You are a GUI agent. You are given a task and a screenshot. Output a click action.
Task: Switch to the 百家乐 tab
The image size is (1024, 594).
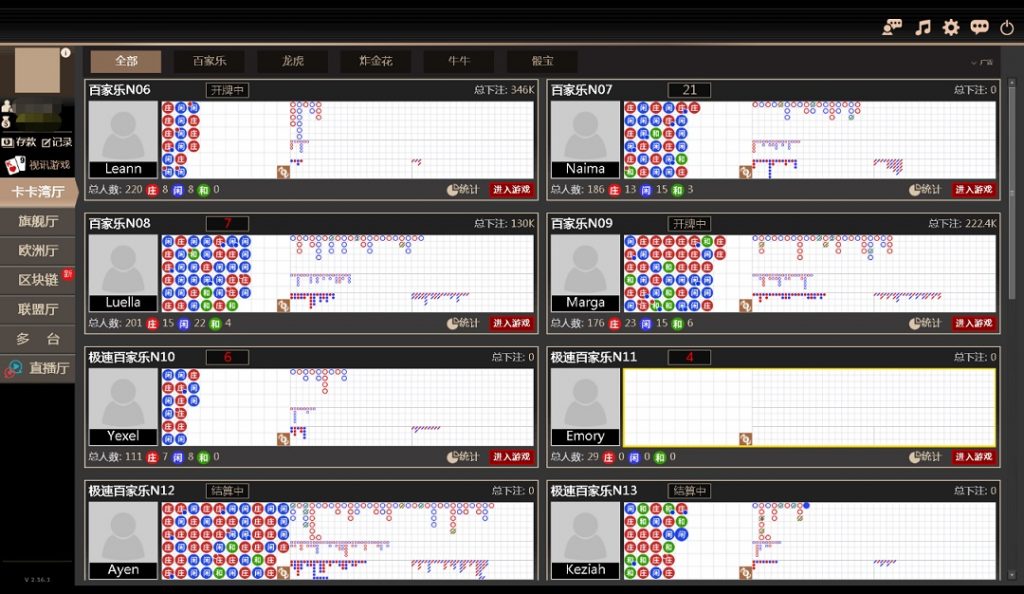[x=209, y=61]
